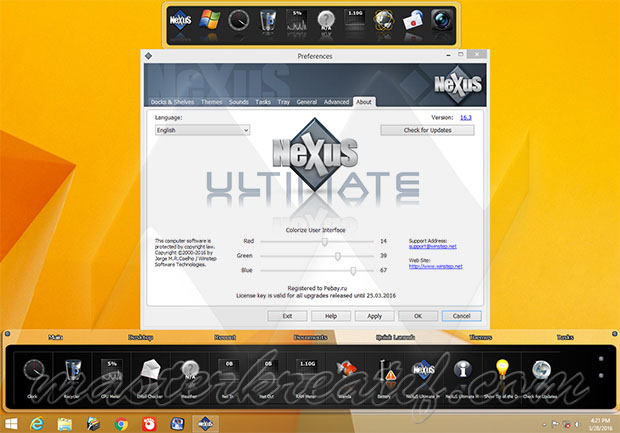Screen dimensions: 620x433
Task: Click the Nexus app button on the taskbar
Action: [206, 424]
